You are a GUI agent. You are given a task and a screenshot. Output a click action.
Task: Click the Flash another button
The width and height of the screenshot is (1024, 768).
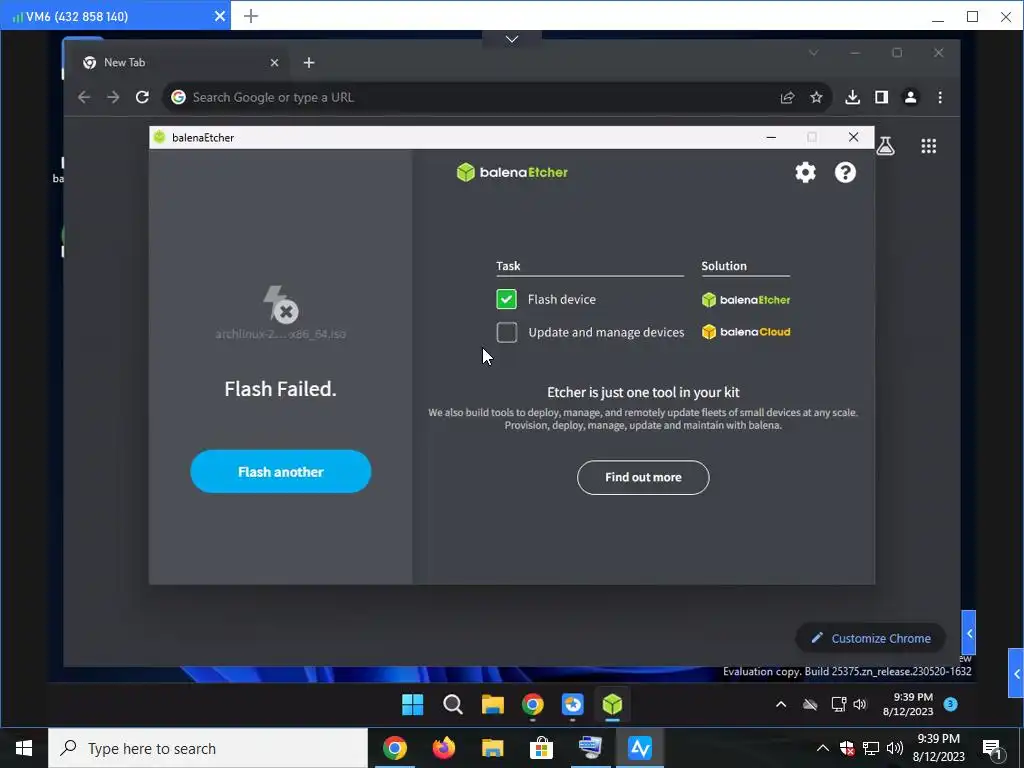pos(281,472)
